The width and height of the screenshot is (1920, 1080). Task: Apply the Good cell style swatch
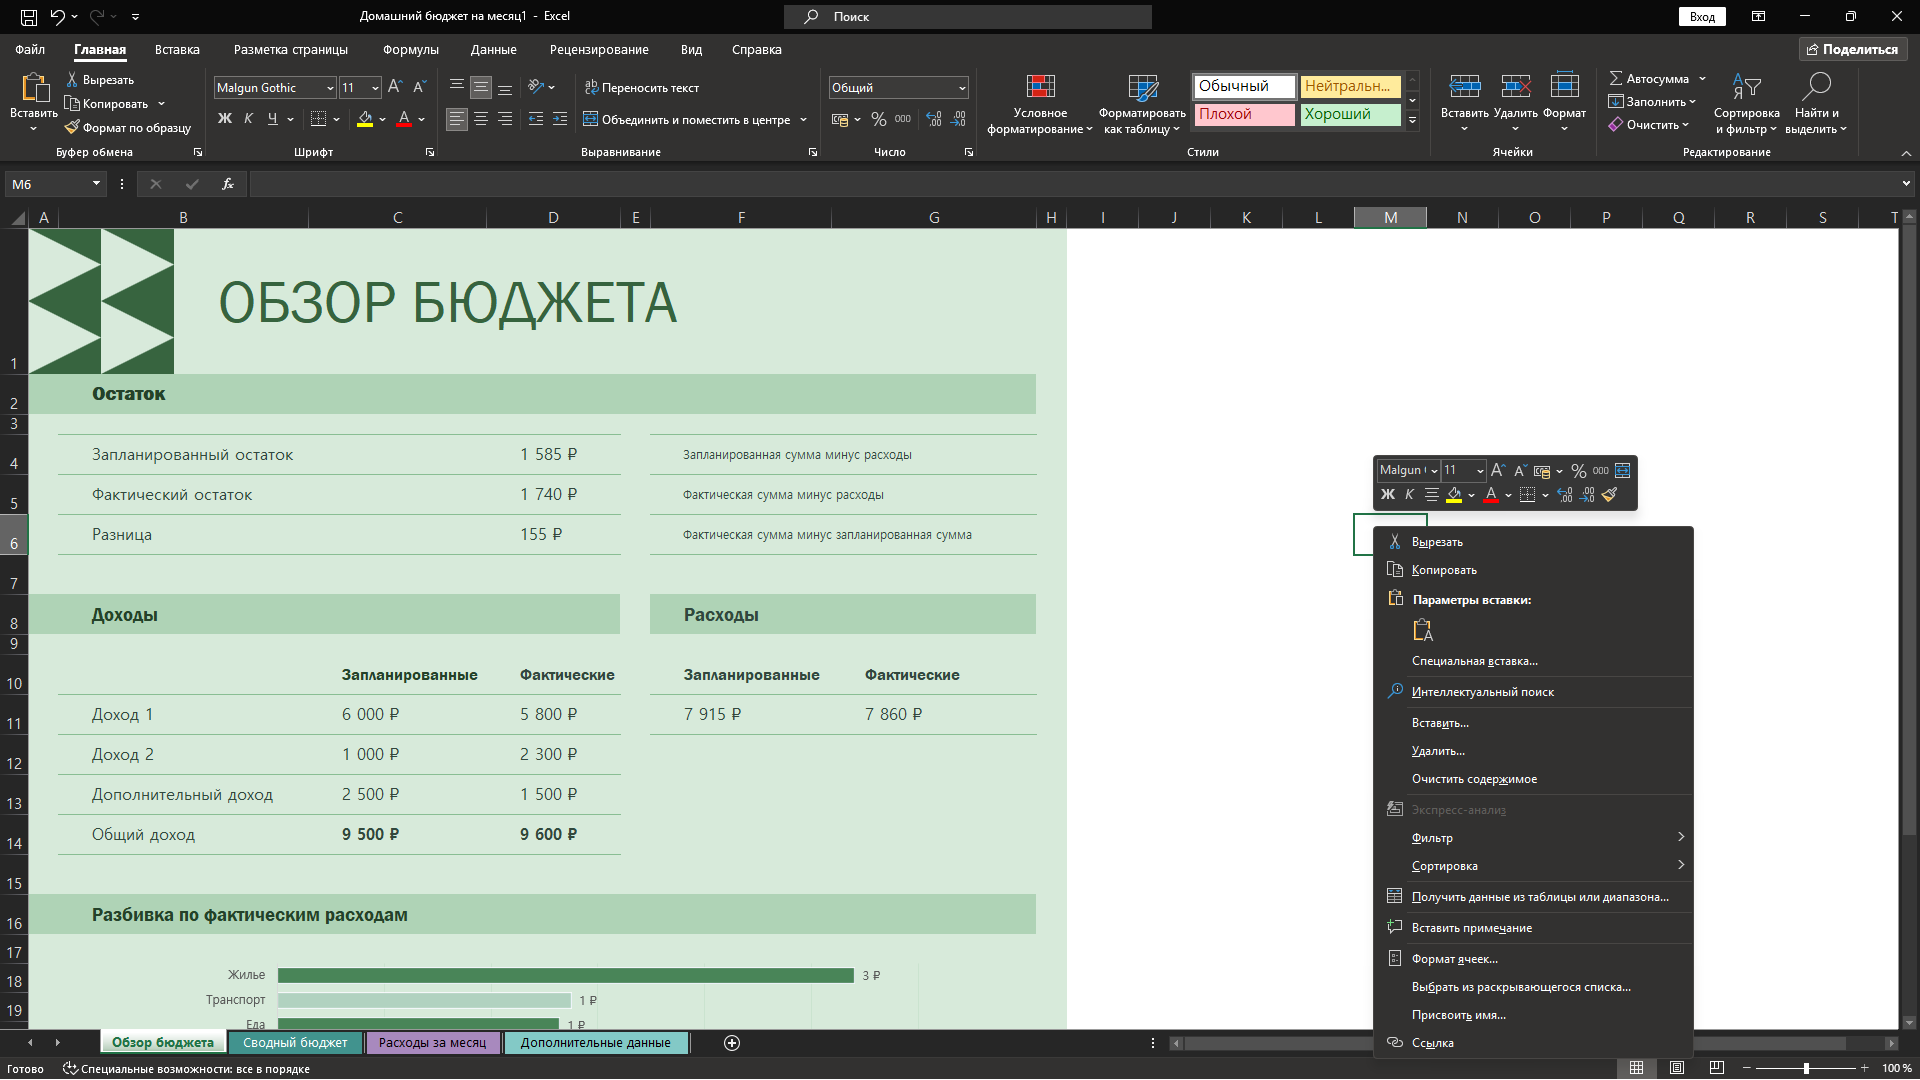(1350, 114)
